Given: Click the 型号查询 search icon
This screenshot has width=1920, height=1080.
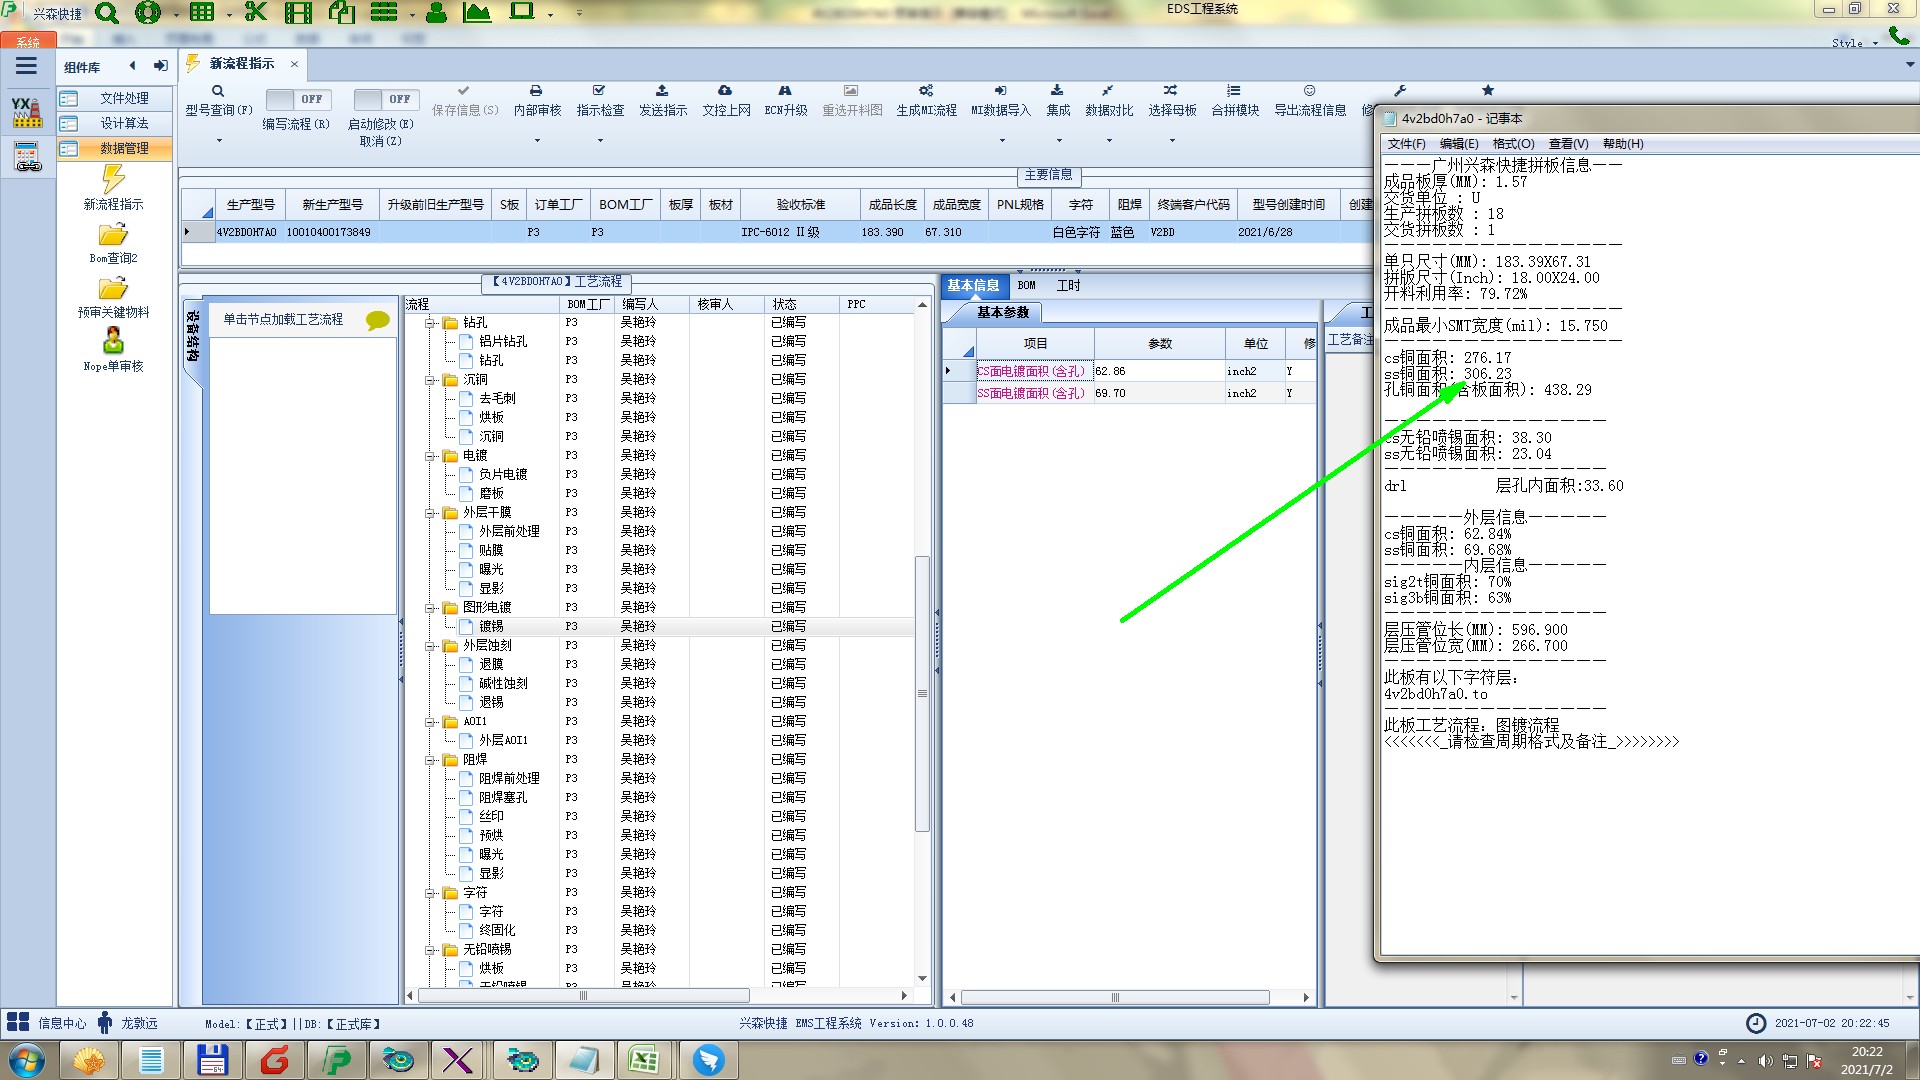Looking at the screenshot, I should [x=218, y=91].
